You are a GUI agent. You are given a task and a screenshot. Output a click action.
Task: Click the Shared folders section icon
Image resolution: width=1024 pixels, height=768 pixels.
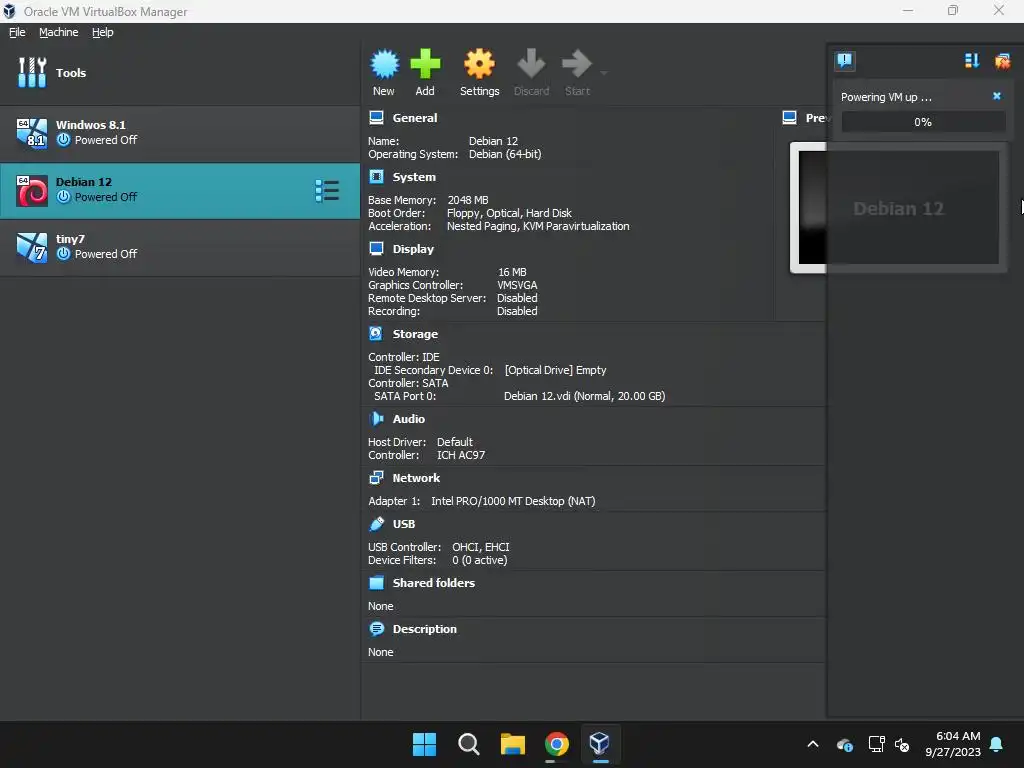tap(376, 583)
